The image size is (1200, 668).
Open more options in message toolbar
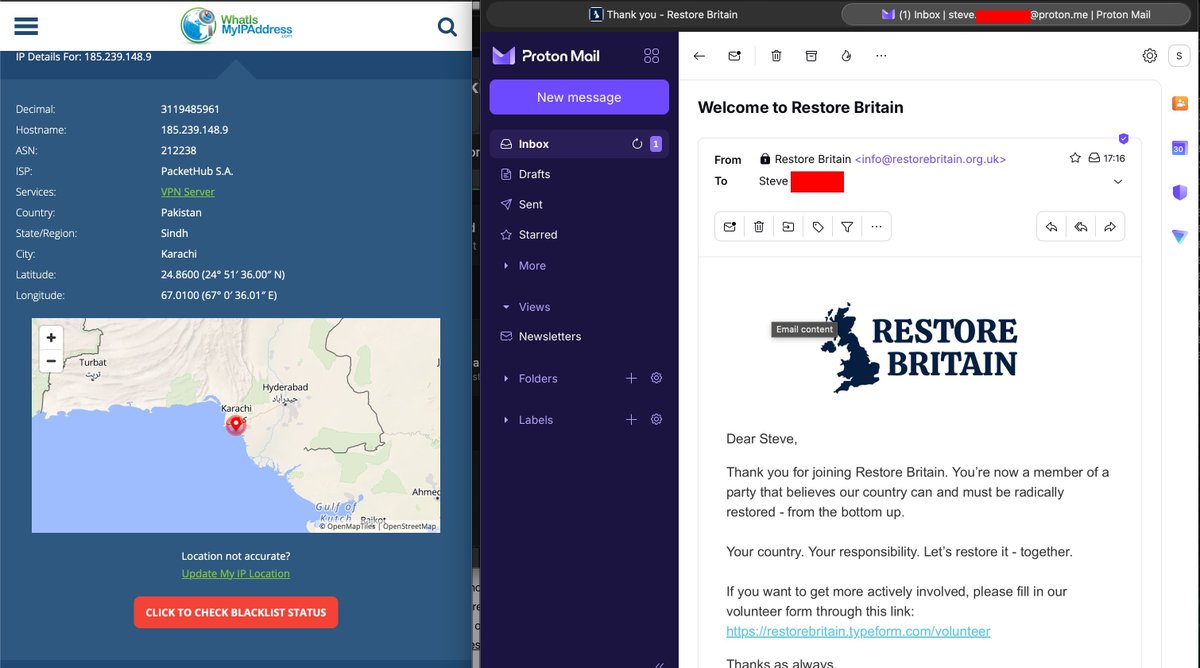(x=876, y=227)
